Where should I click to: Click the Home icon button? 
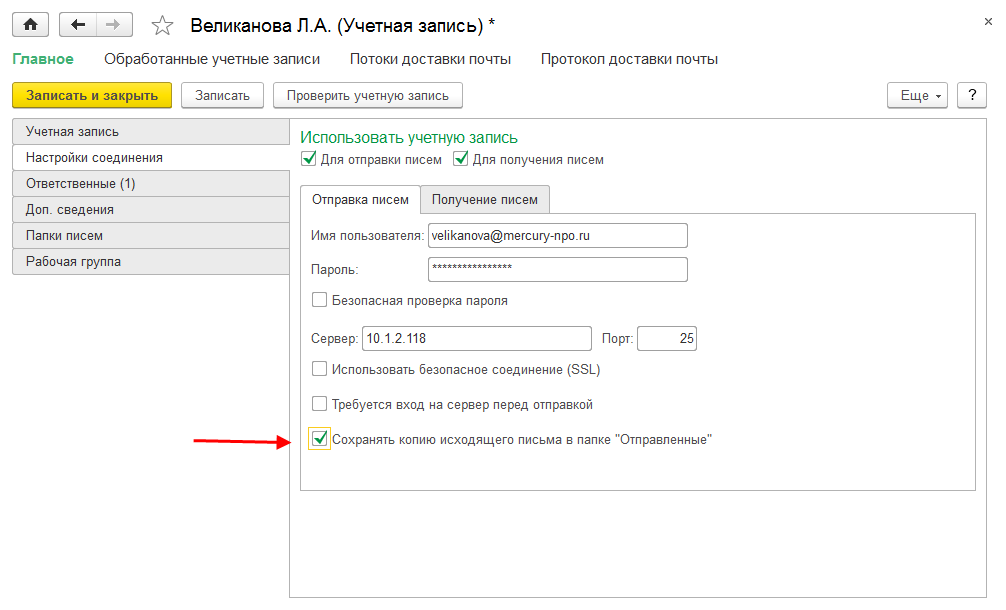coord(30,24)
